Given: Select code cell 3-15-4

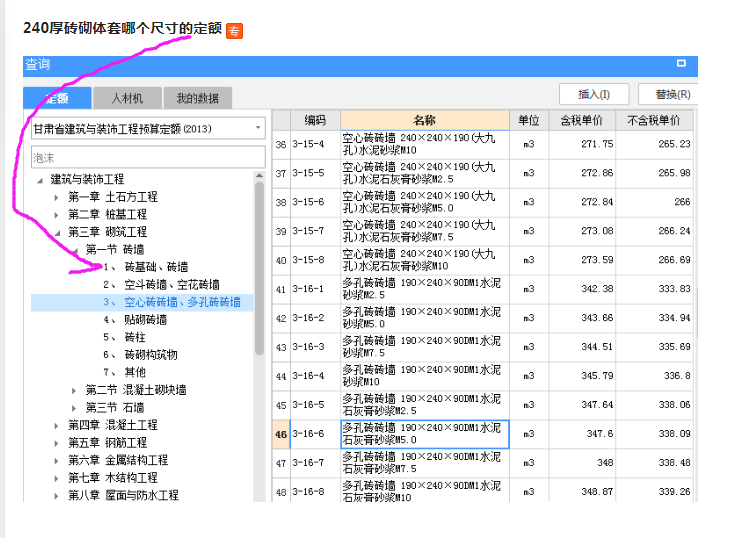Looking at the screenshot, I should click(x=315, y=144).
